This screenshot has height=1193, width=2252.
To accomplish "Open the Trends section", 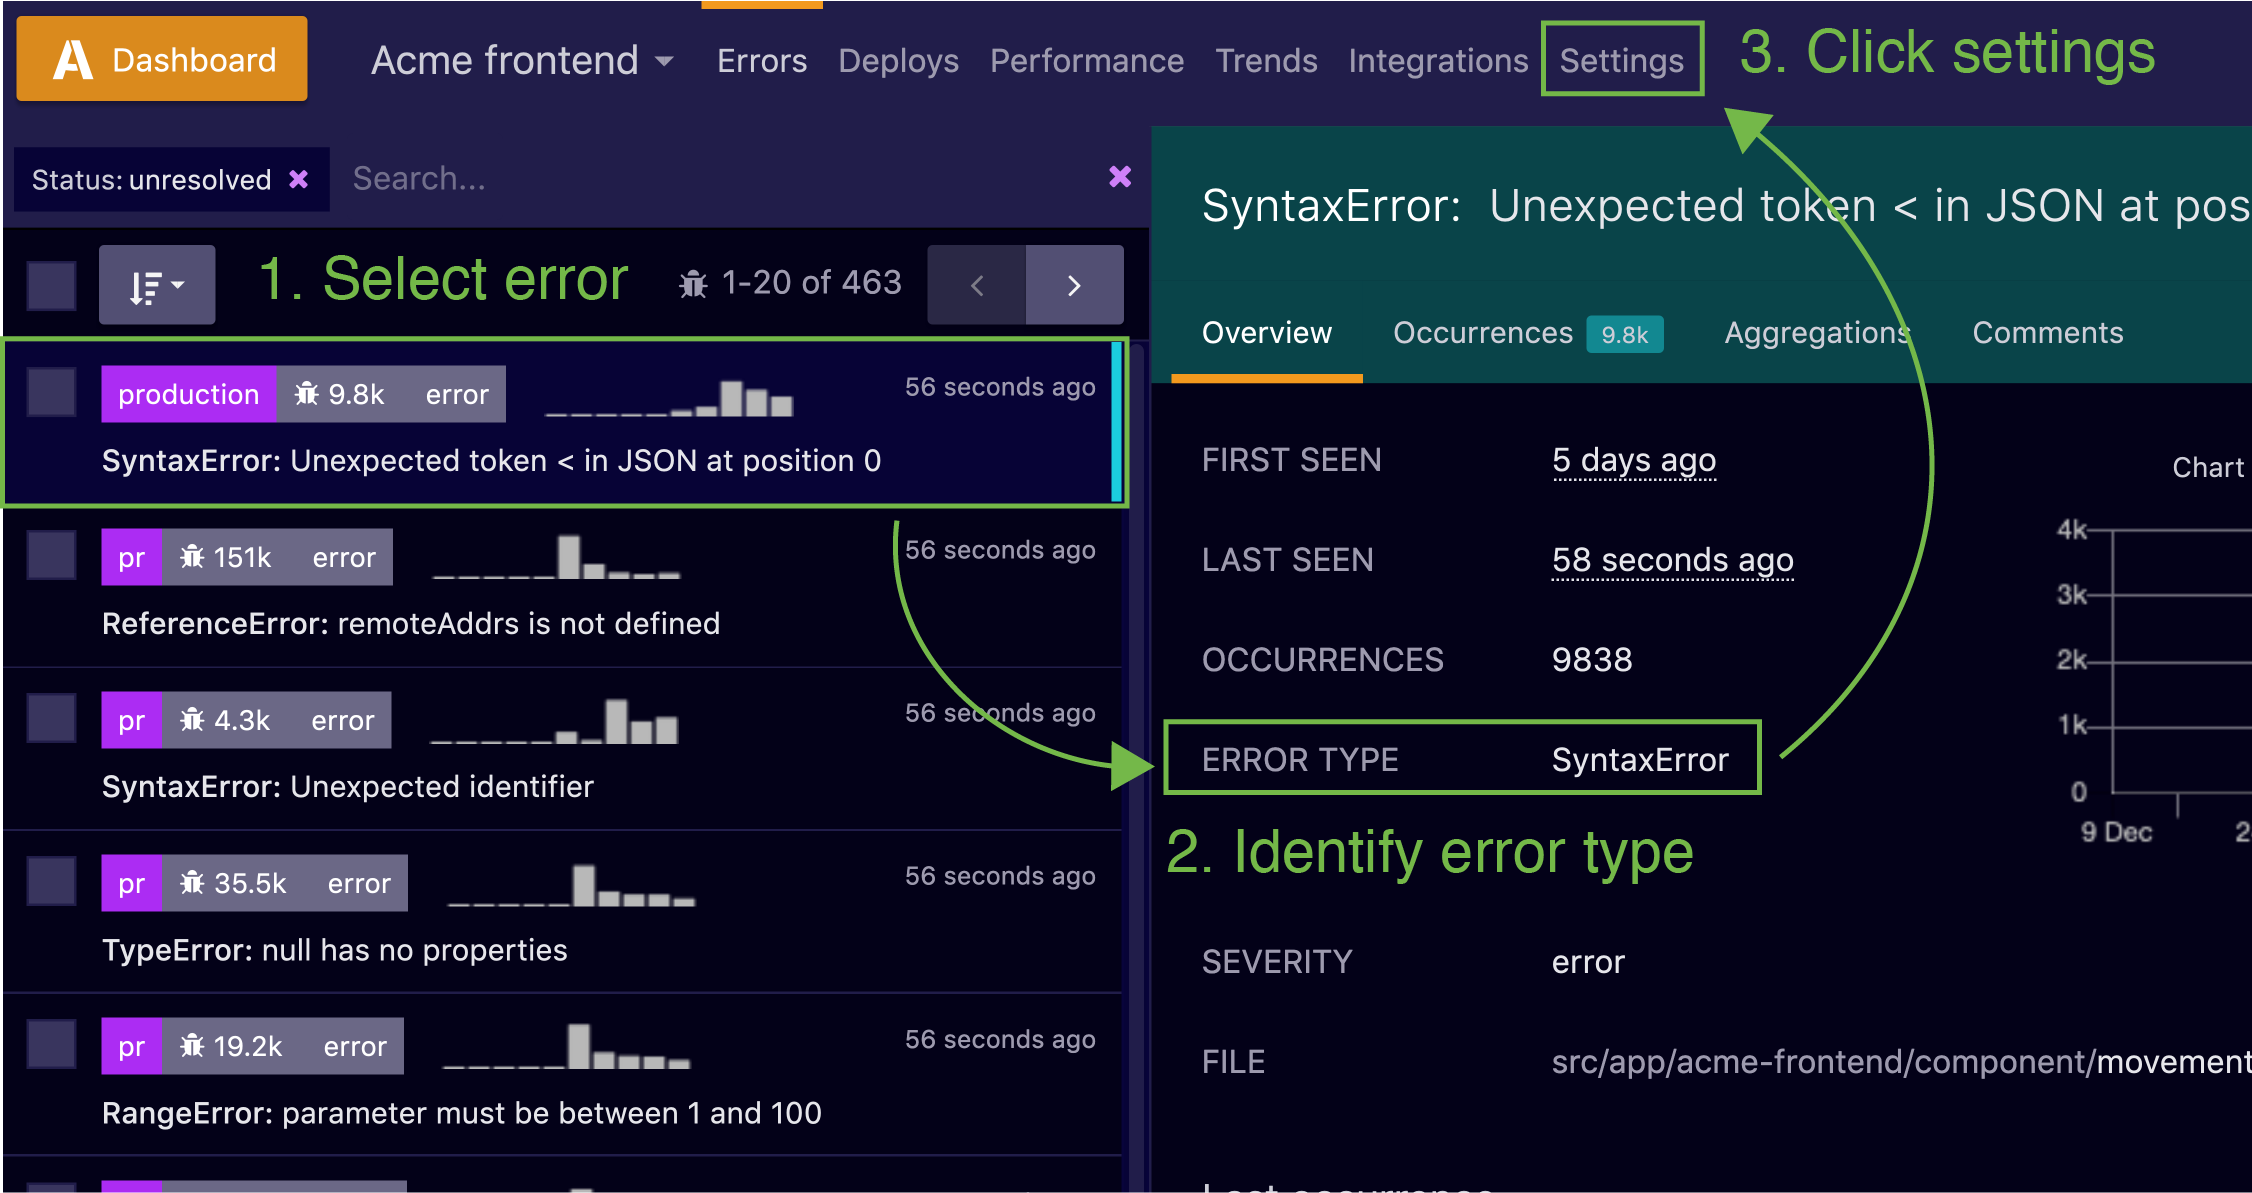I will (1266, 61).
